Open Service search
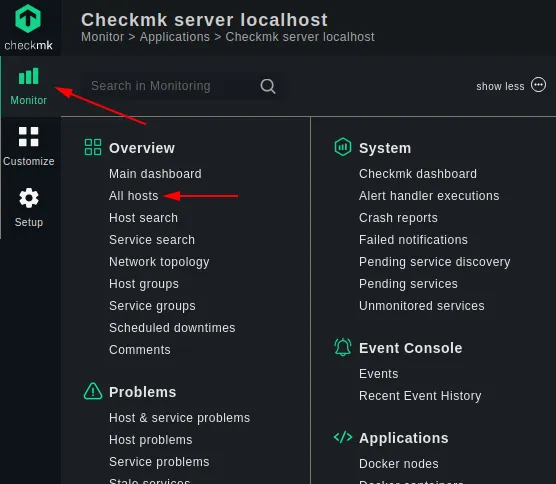The width and height of the screenshot is (556, 484). 152,240
